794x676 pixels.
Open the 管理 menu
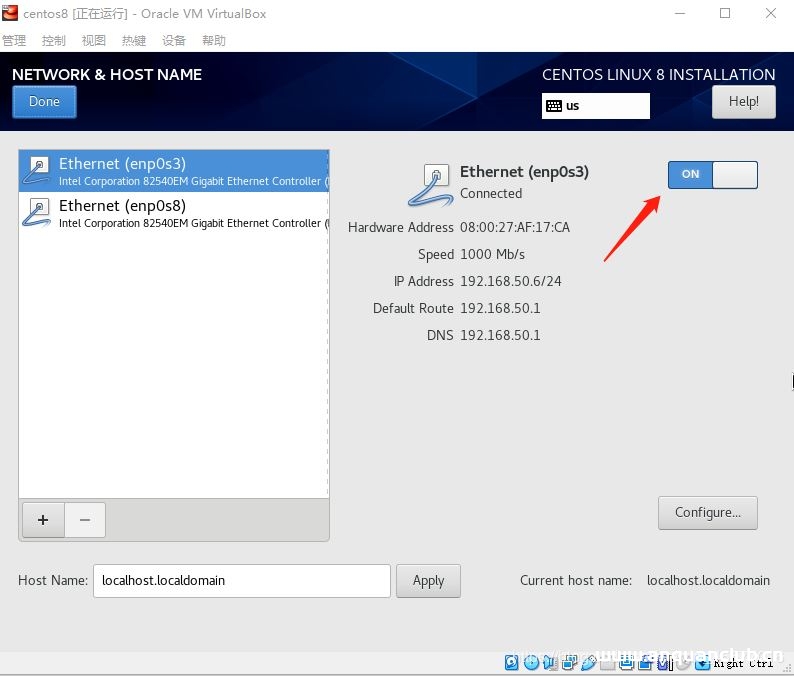(x=14, y=41)
